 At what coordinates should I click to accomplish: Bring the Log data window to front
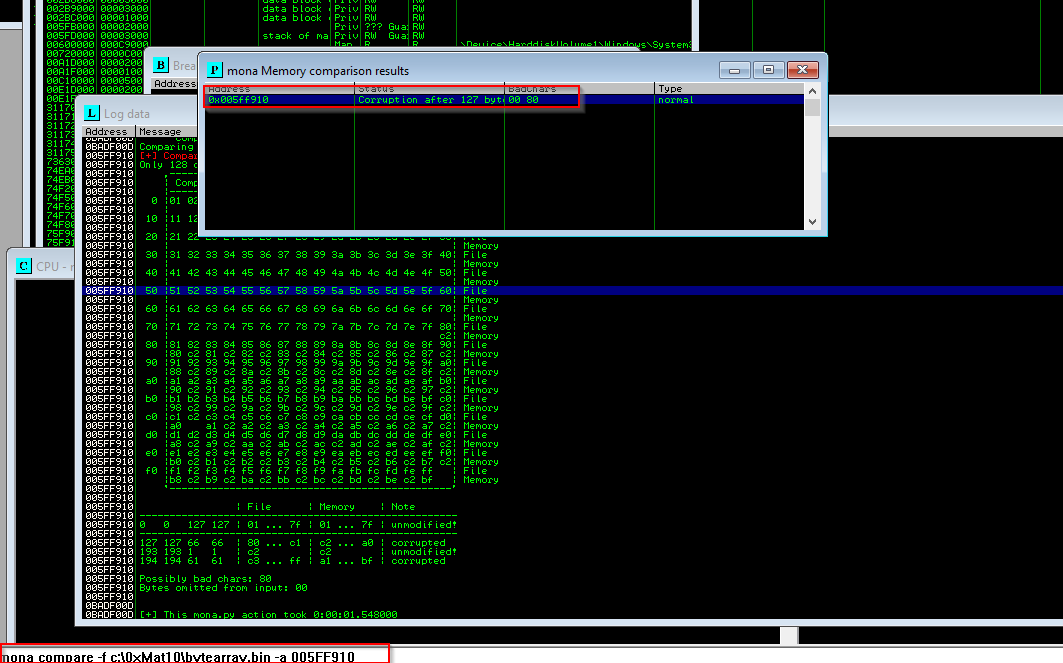coord(125,114)
